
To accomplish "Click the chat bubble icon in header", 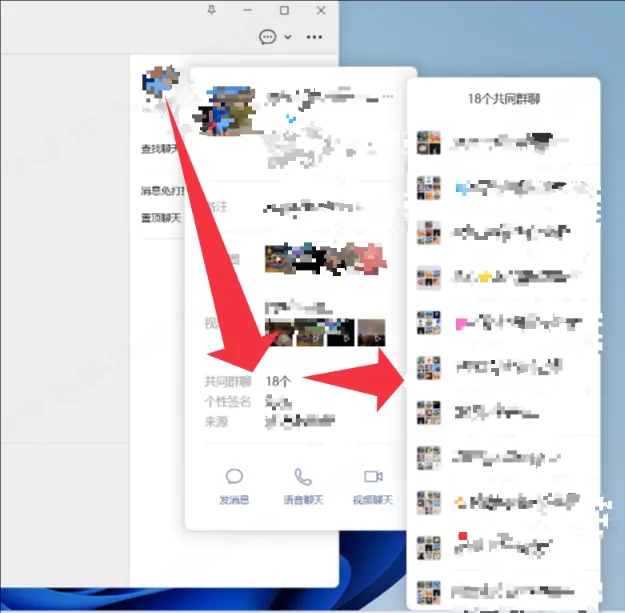I will tap(267, 37).
